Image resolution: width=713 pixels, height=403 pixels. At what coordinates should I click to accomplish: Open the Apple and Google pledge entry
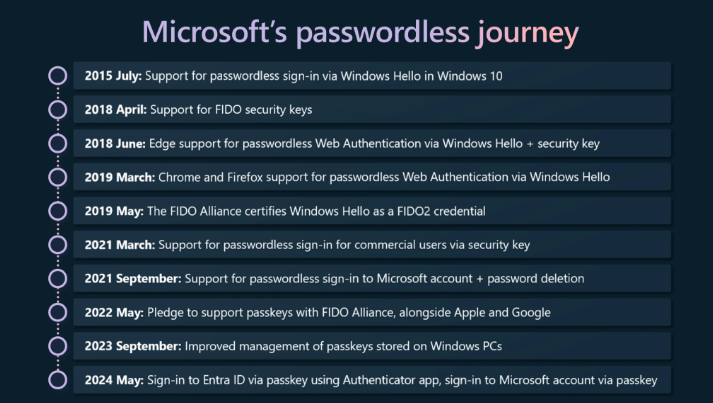[x=372, y=312]
